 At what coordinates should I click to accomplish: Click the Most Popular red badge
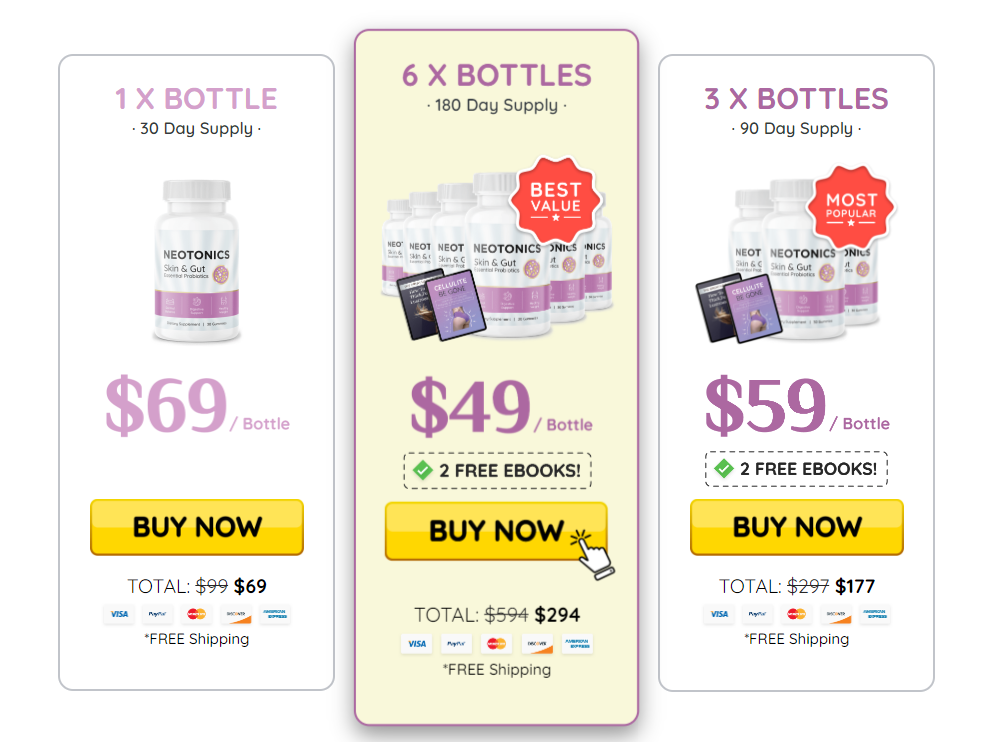pos(851,208)
